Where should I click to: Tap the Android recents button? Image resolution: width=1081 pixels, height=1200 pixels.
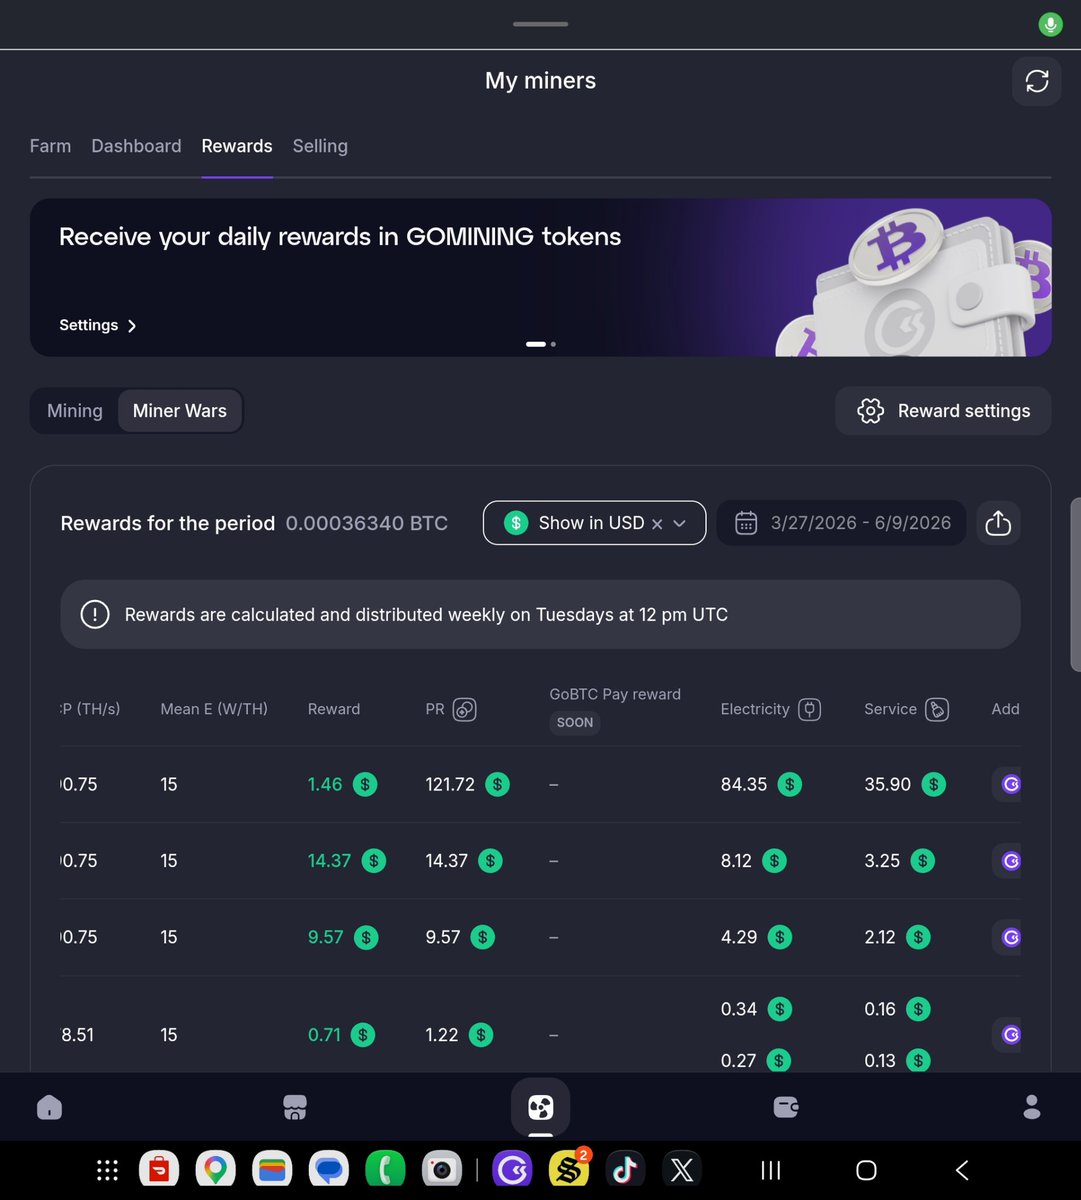[771, 1170]
